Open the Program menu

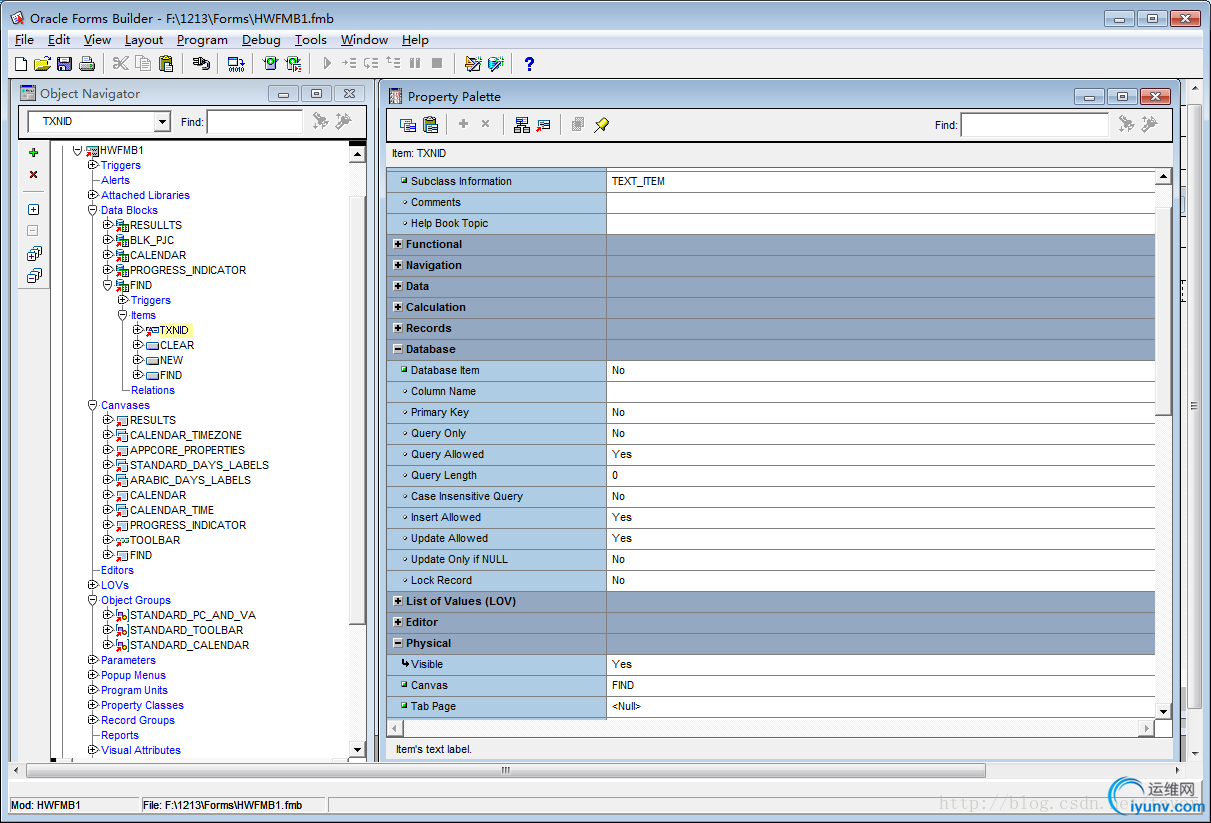click(202, 40)
